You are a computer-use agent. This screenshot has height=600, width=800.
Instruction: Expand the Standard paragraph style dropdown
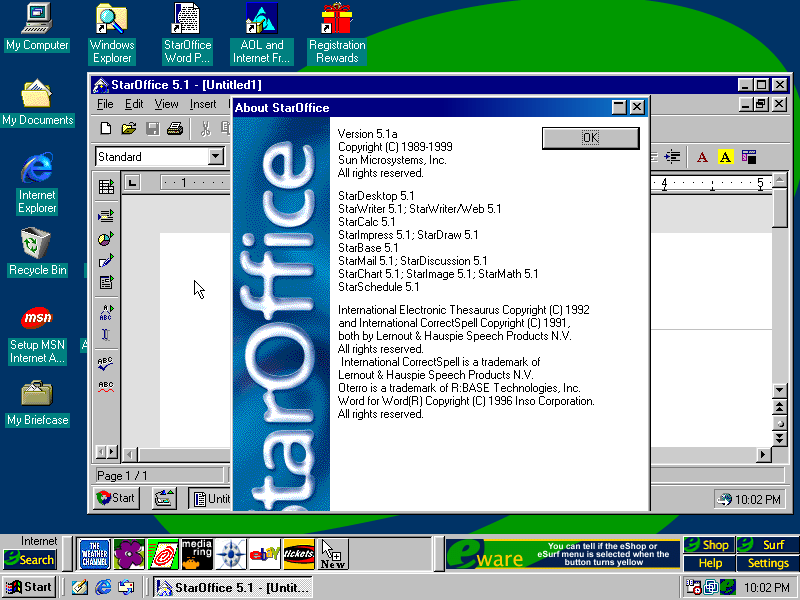[216, 157]
